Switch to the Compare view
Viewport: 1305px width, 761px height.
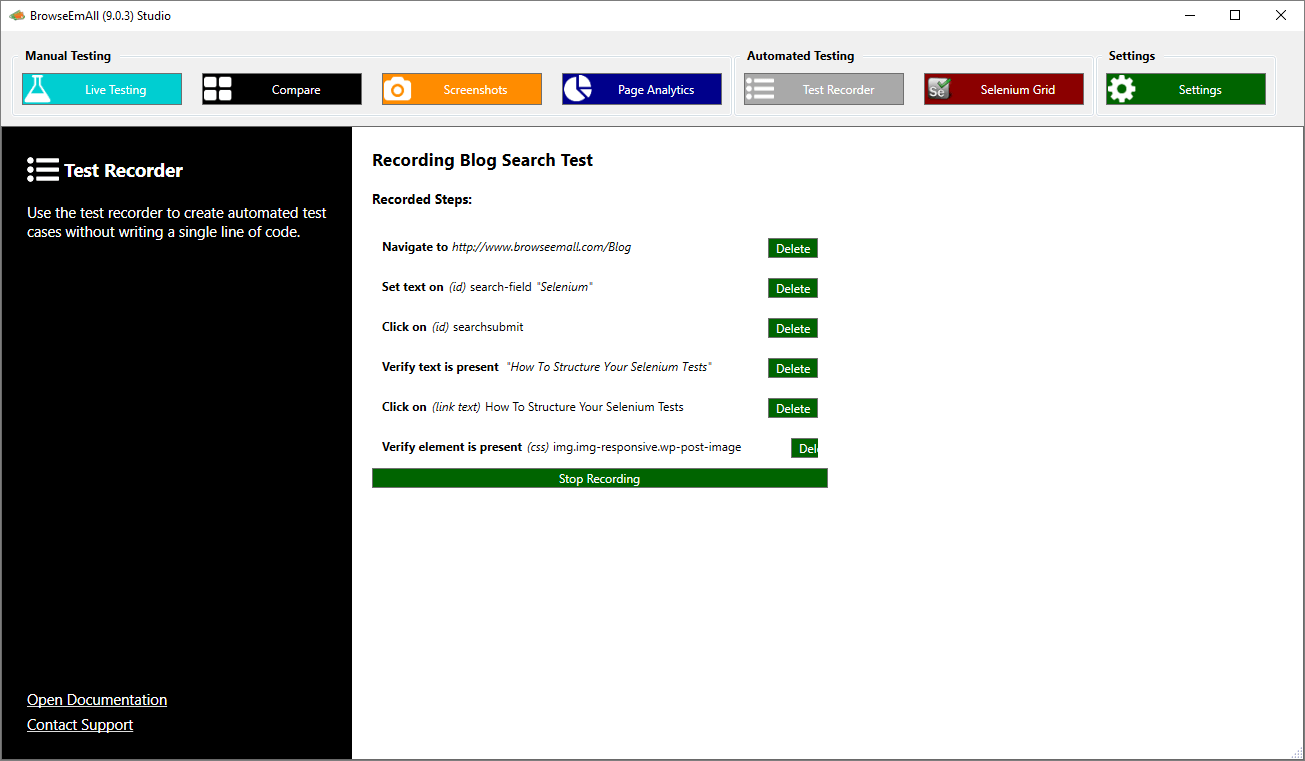(x=296, y=89)
